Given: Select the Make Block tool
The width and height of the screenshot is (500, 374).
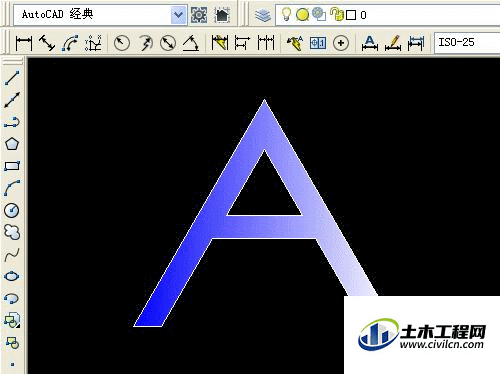Looking at the screenshot, I should (12, 342).
